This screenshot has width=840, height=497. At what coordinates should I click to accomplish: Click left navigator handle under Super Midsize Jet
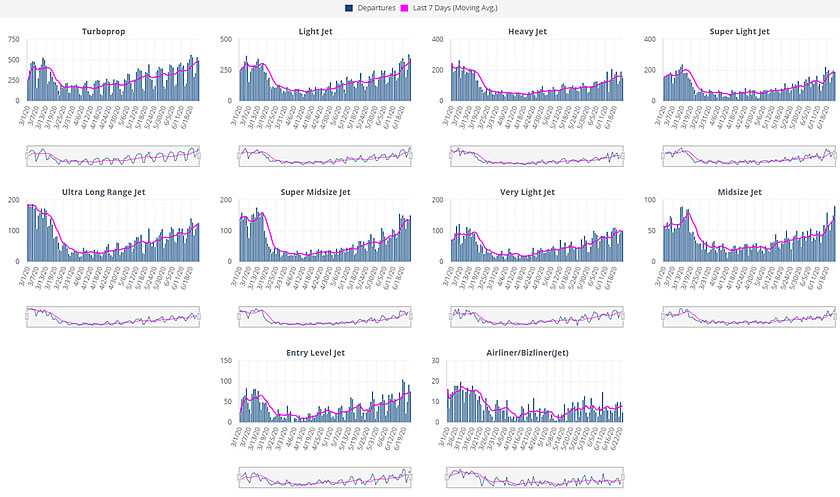pyautogui.click(x=239, y=317)
